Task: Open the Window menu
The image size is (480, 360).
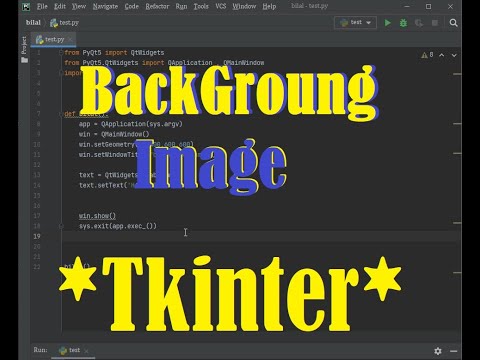Action: point(244,6)
